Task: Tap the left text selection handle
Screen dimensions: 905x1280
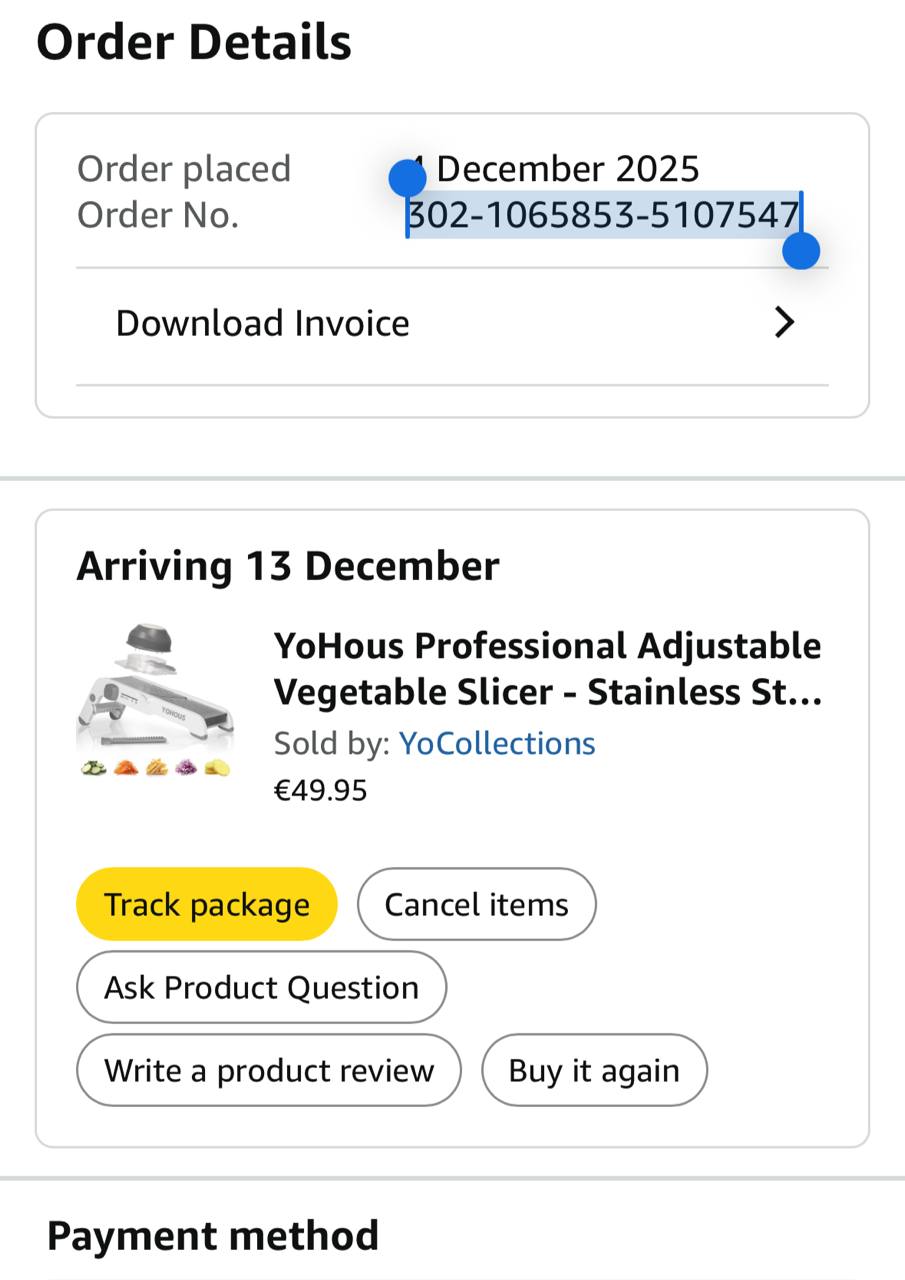Action: [407, 179]
